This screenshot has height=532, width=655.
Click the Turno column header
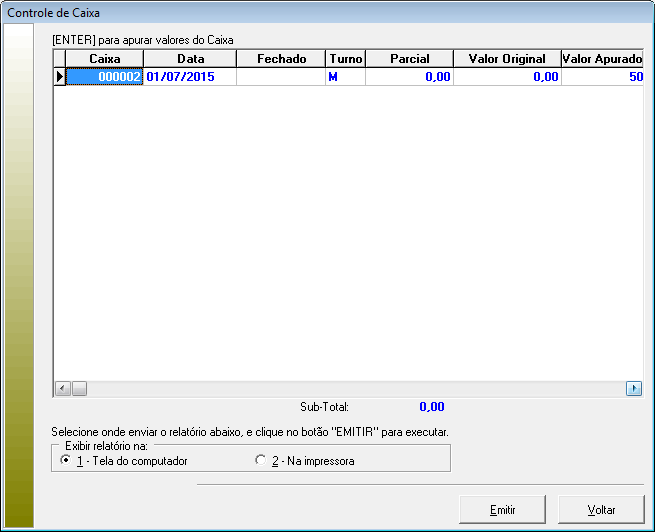click(x=346, y=59)
